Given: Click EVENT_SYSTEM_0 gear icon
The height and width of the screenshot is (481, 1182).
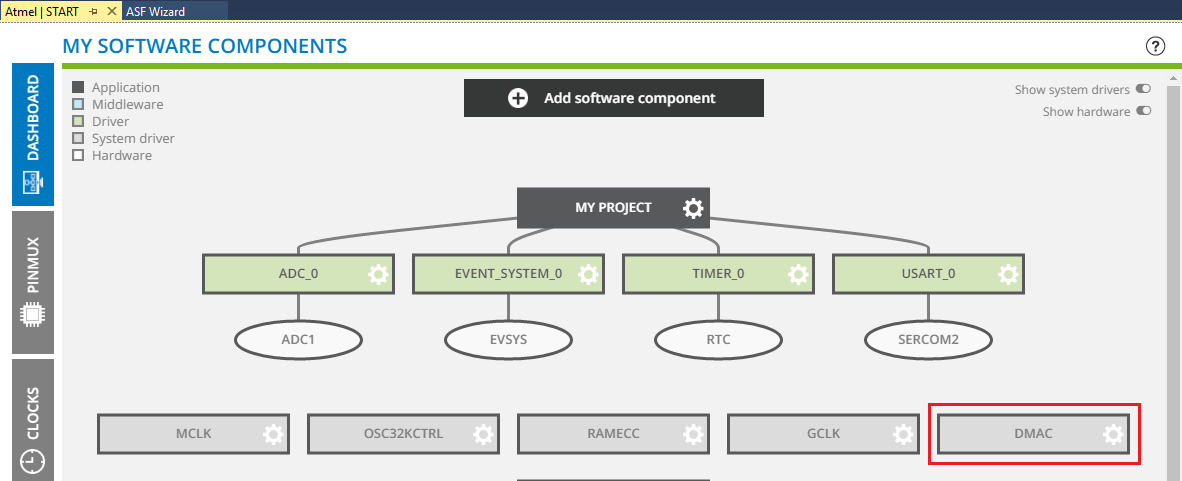Looking at the screenshot, I should [x=588, y=274].
